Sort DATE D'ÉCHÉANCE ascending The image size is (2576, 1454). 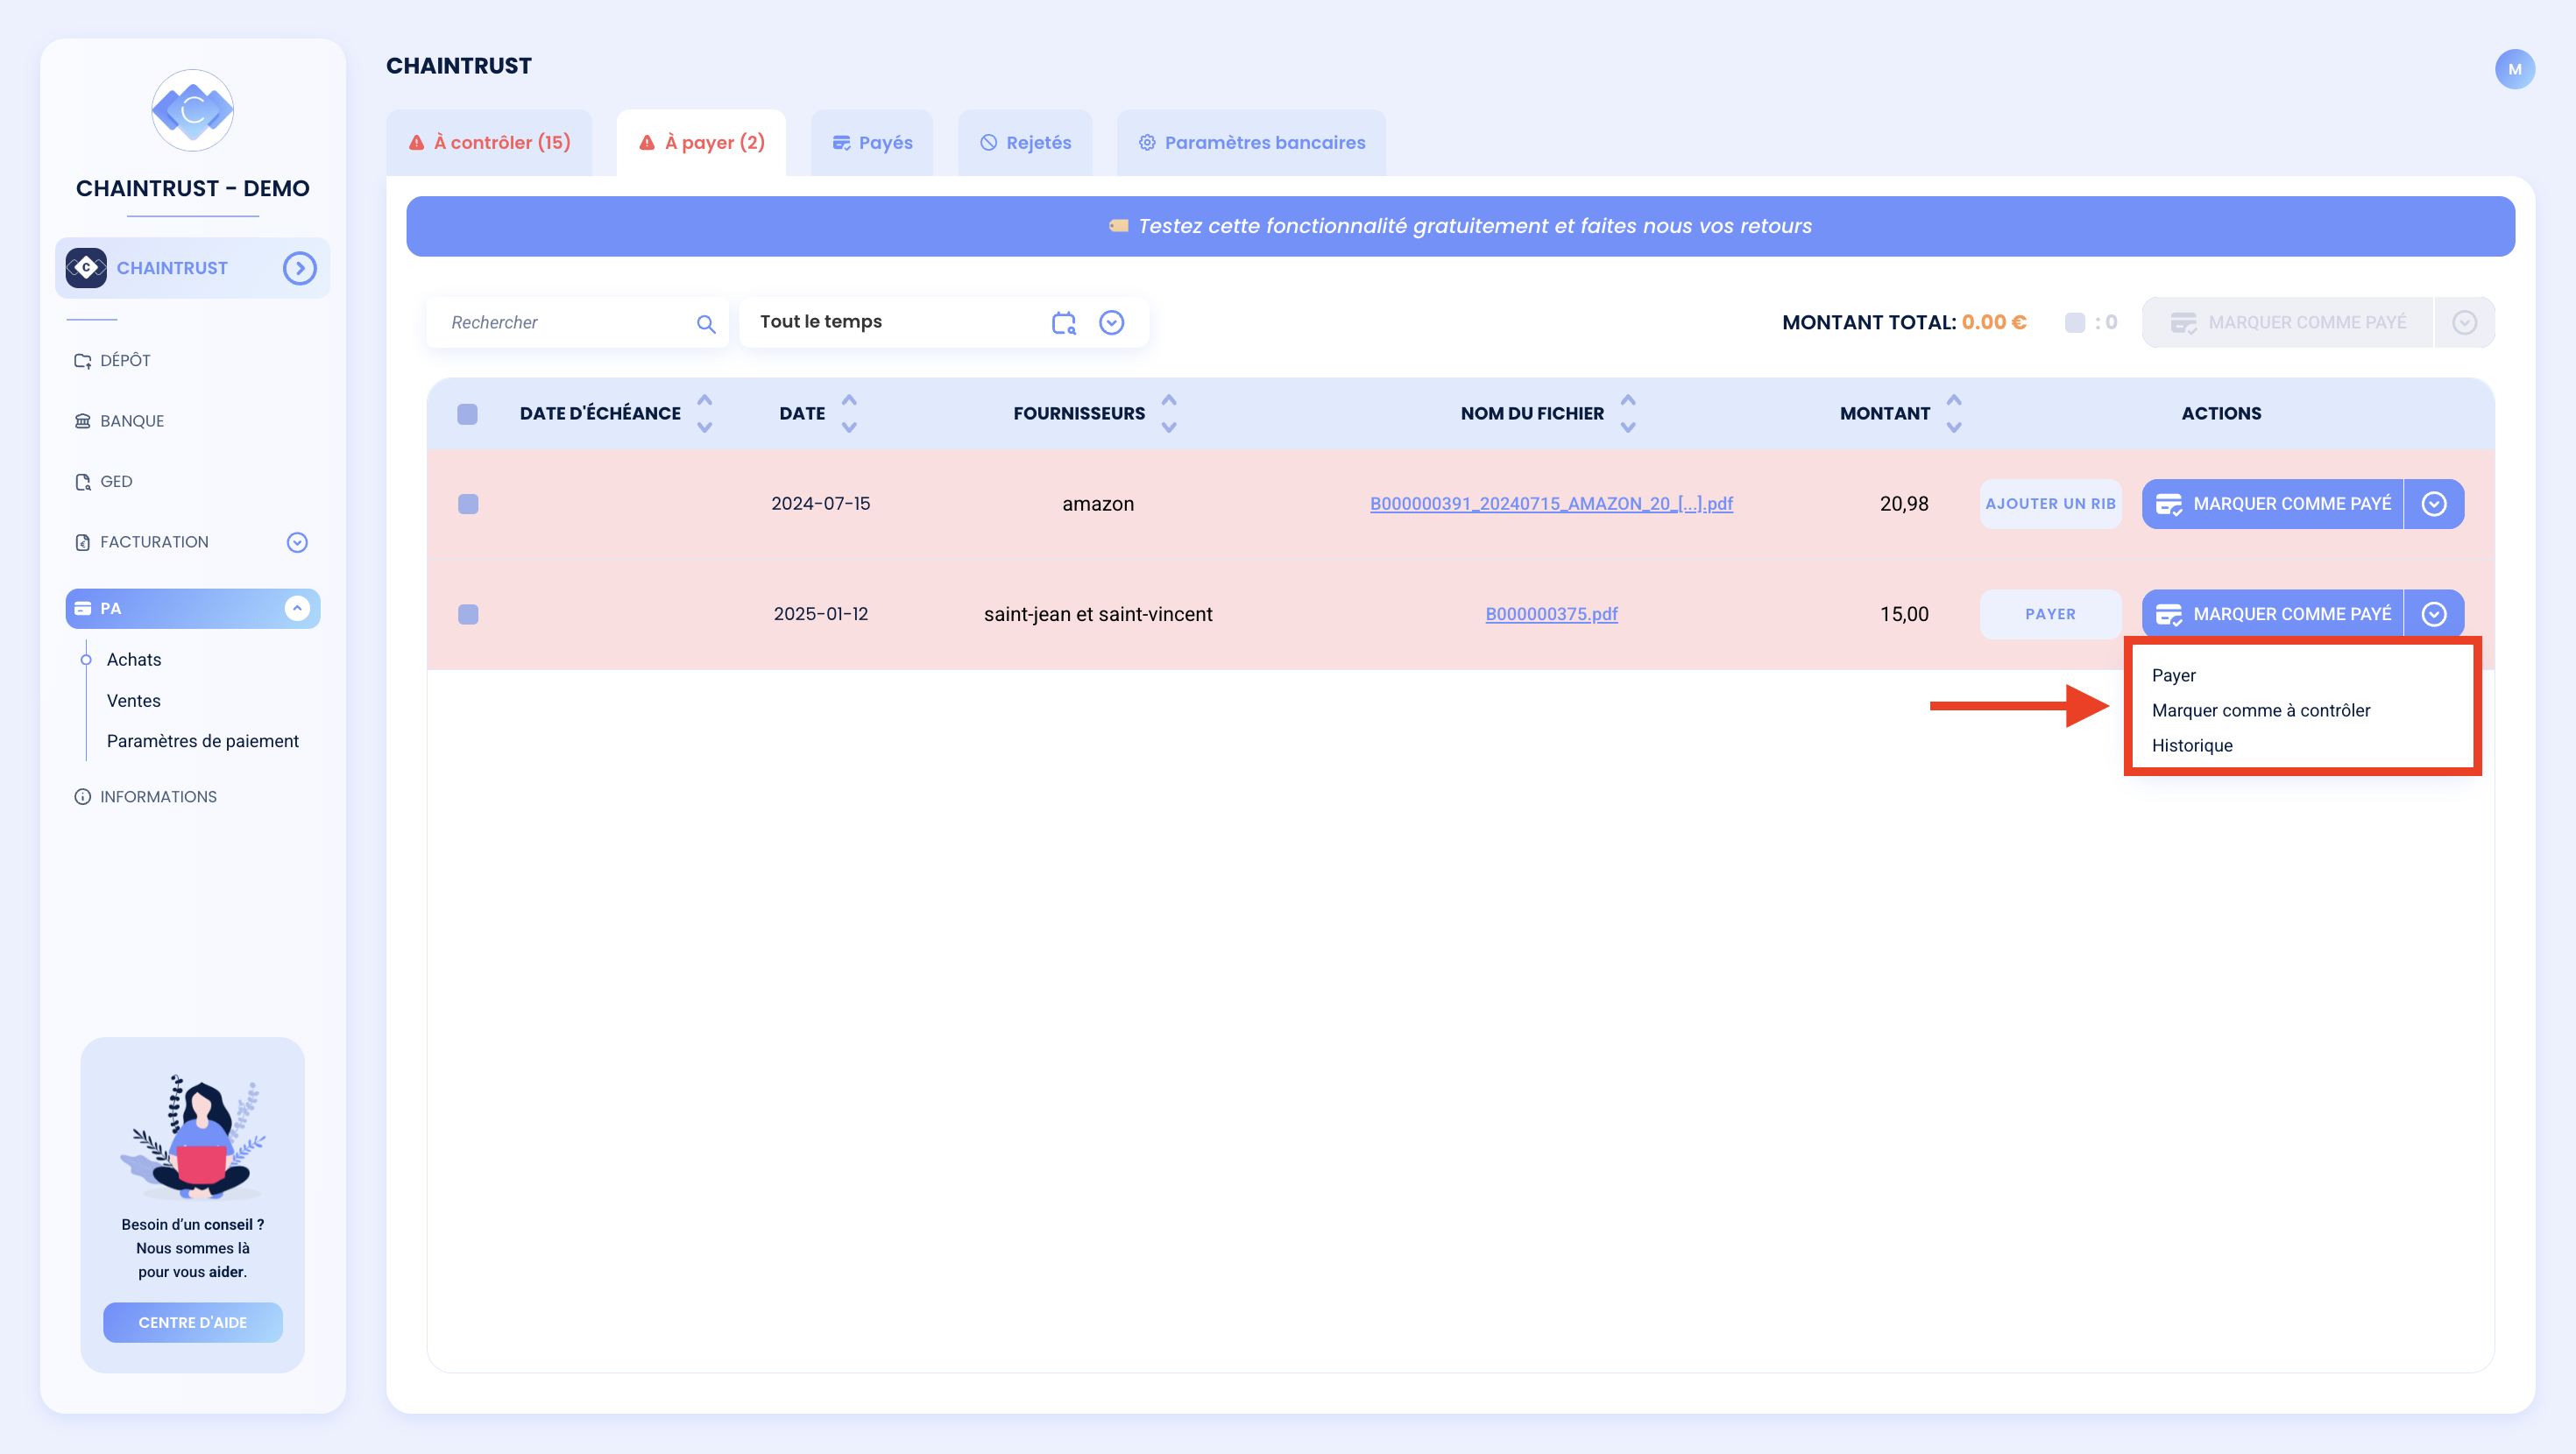pos(704,400)
